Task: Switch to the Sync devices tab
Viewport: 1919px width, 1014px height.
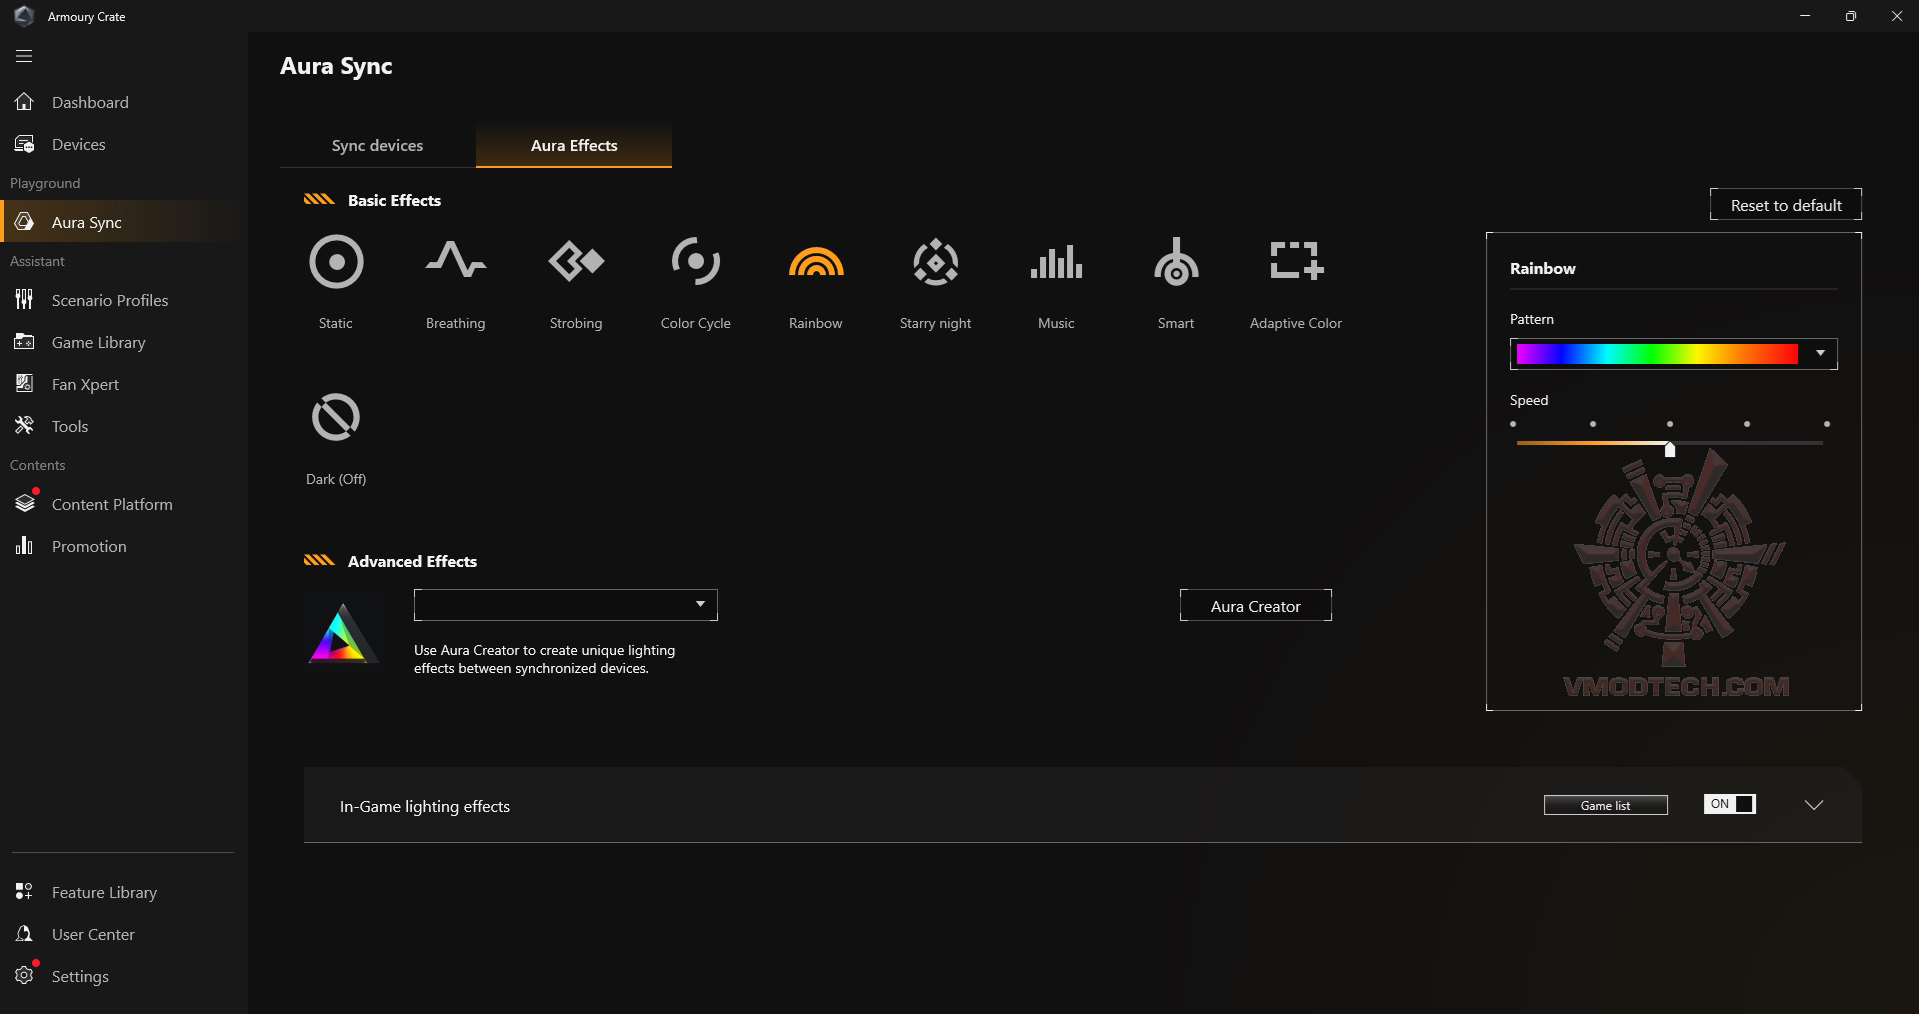Action: tap(377, 146)
